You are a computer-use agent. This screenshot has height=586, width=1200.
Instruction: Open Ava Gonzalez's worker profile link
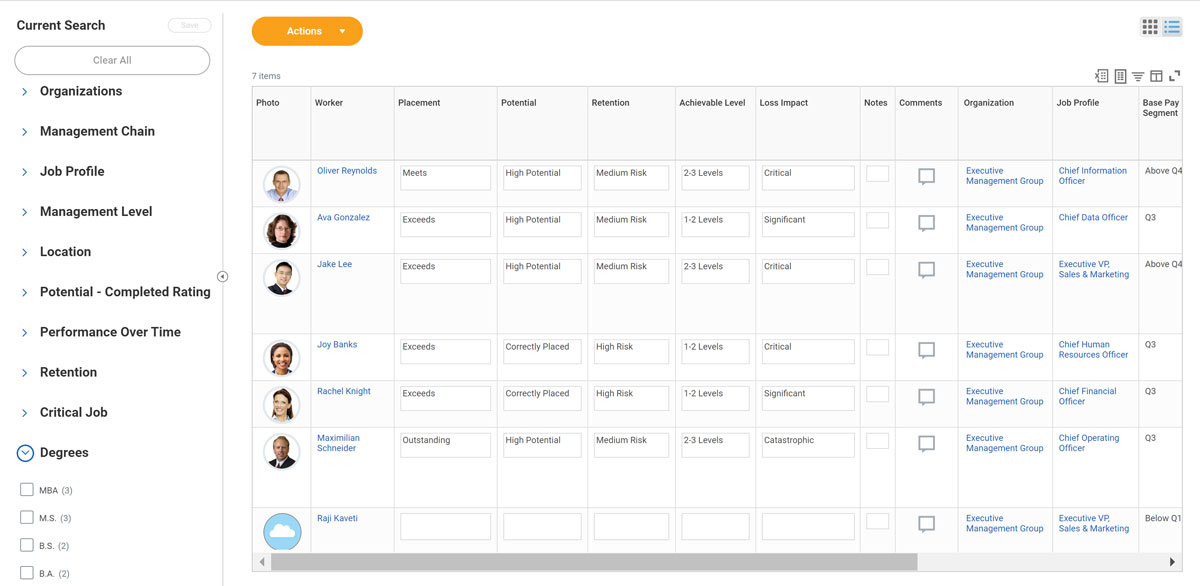tap(344, 217)
